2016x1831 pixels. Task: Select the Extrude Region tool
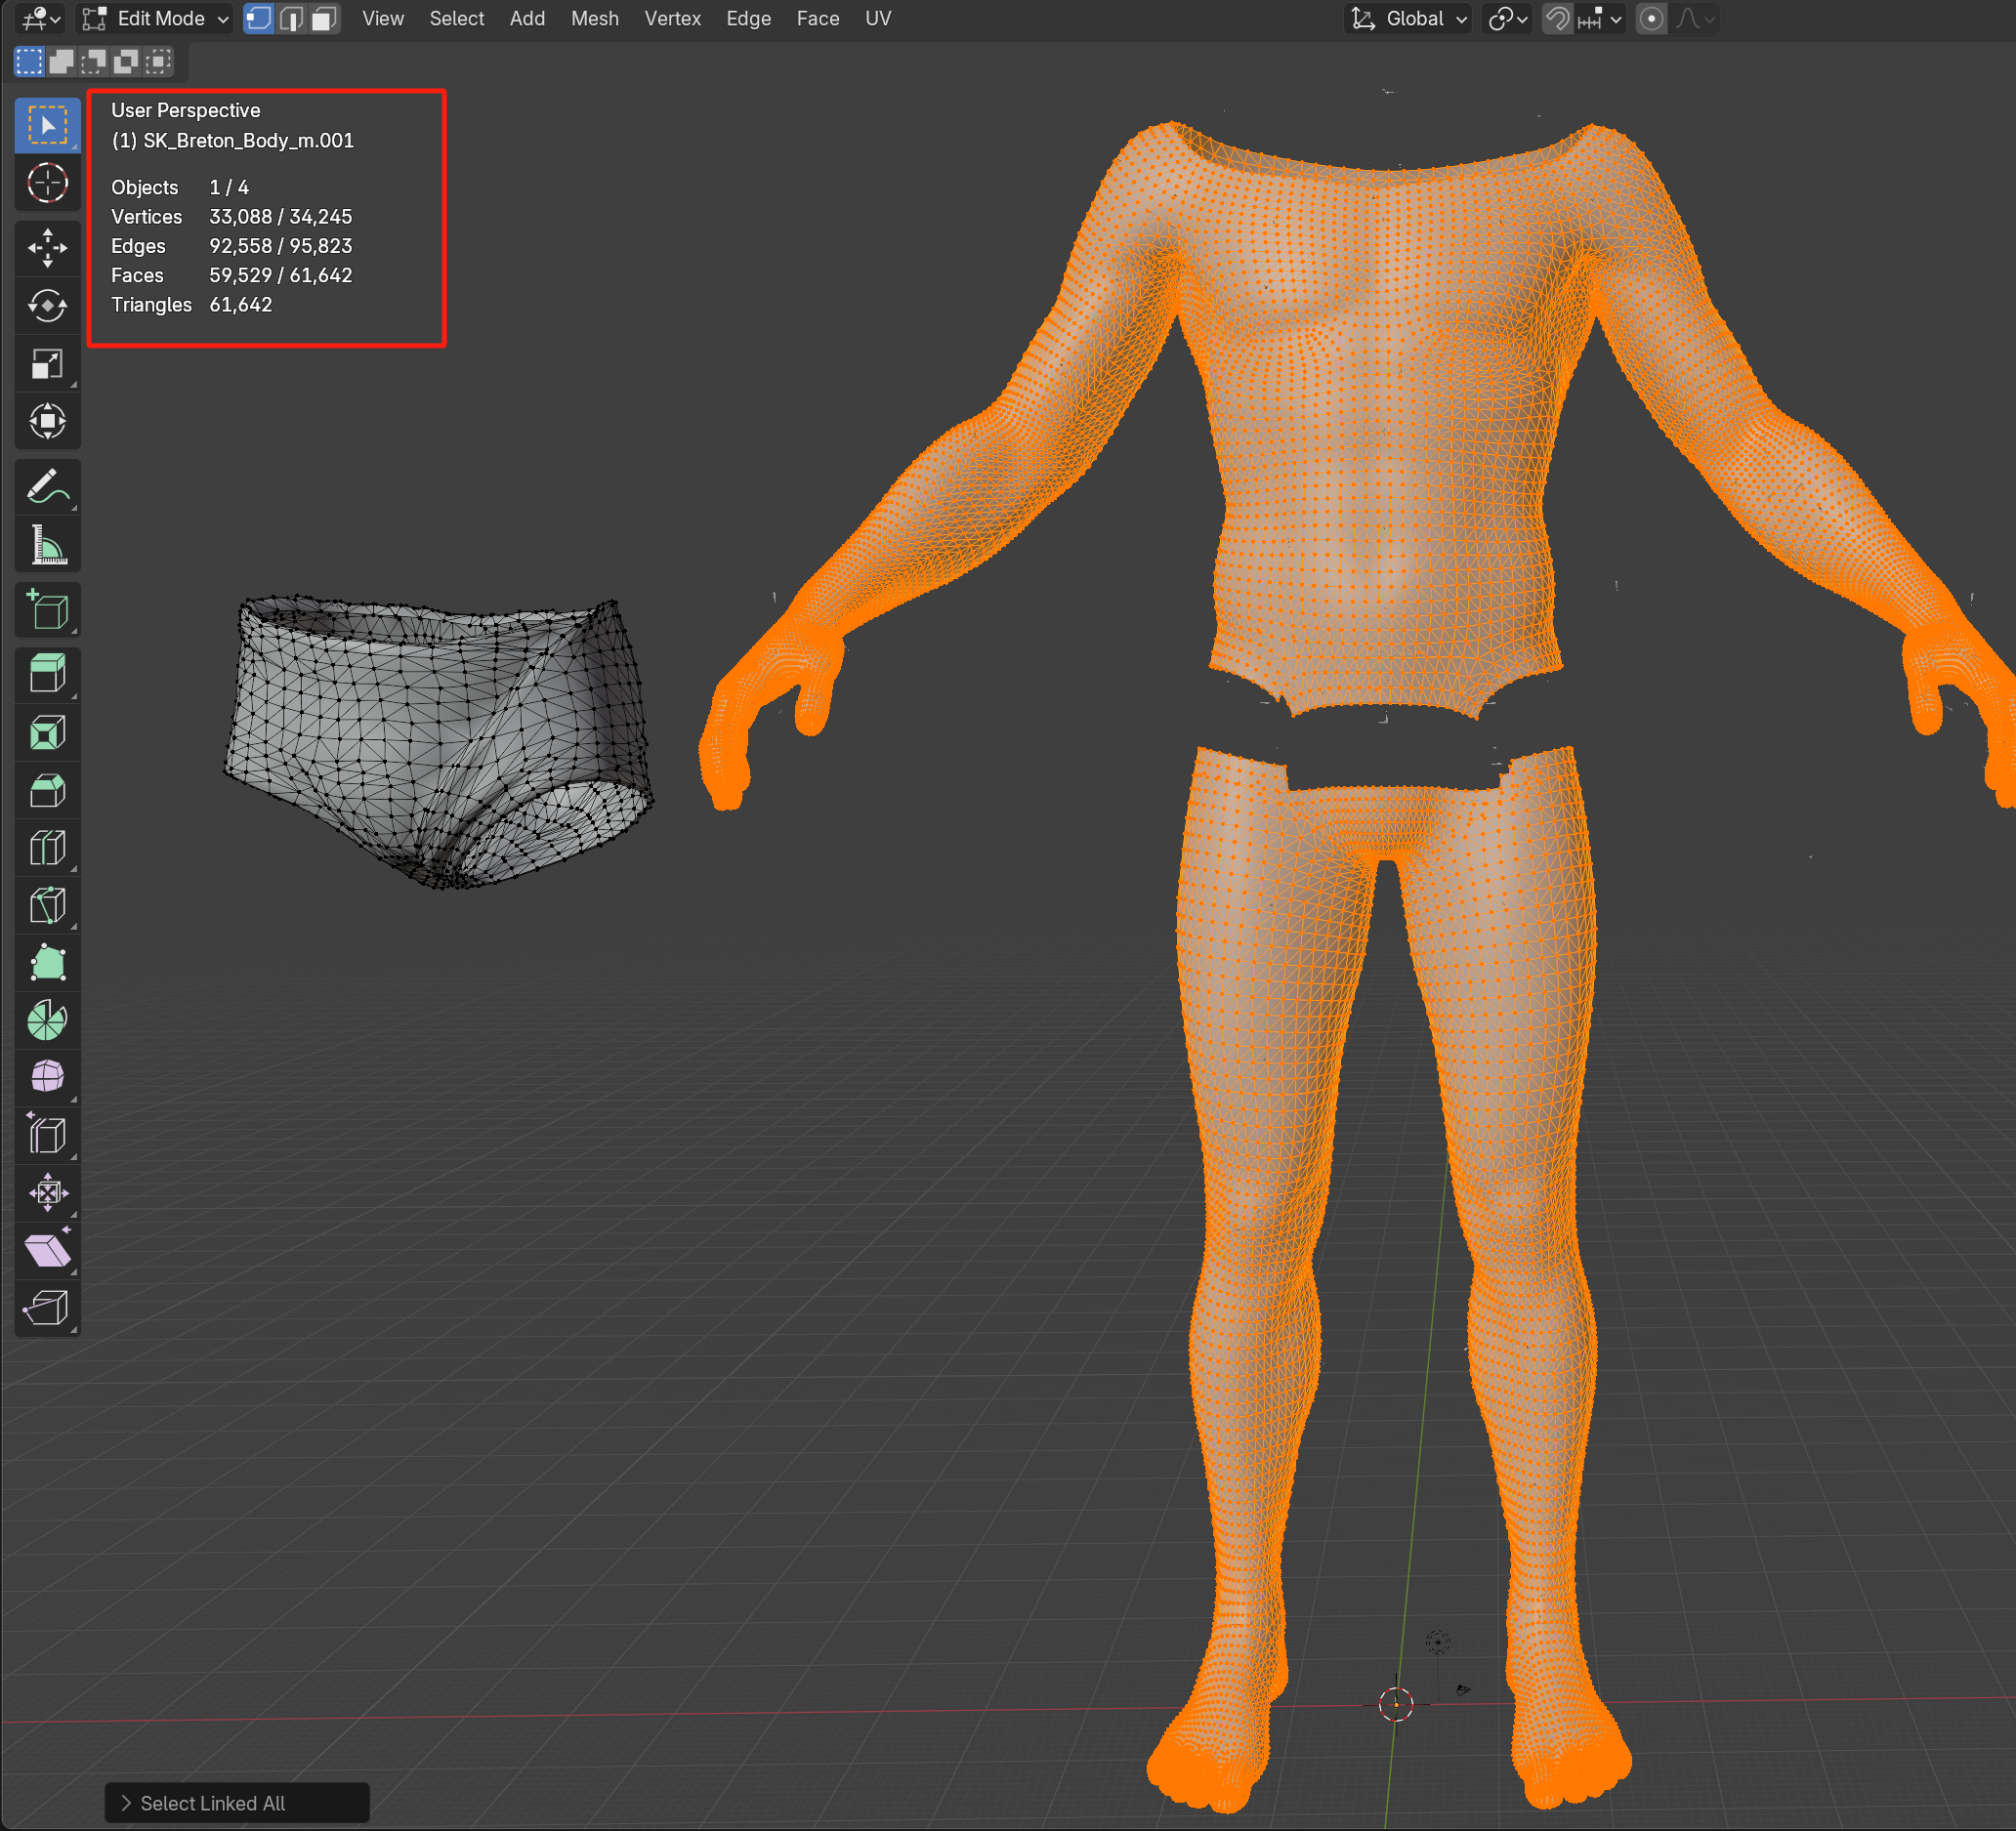[x=47, y=674]
